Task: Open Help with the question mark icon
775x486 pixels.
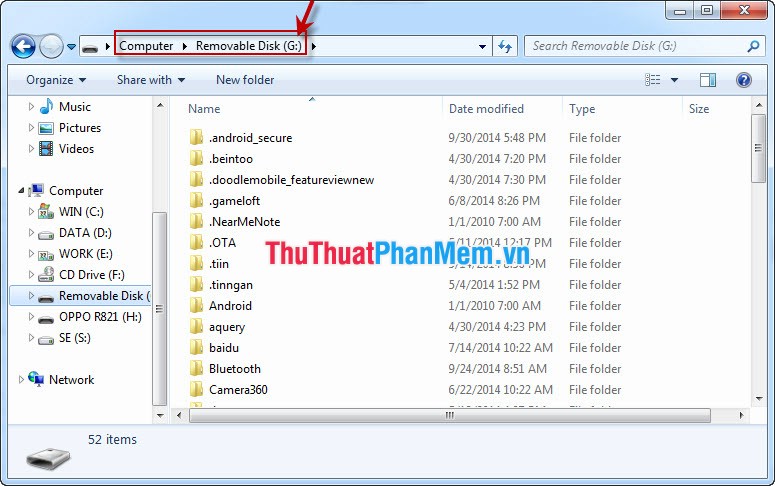Action: tap(743, 80)
